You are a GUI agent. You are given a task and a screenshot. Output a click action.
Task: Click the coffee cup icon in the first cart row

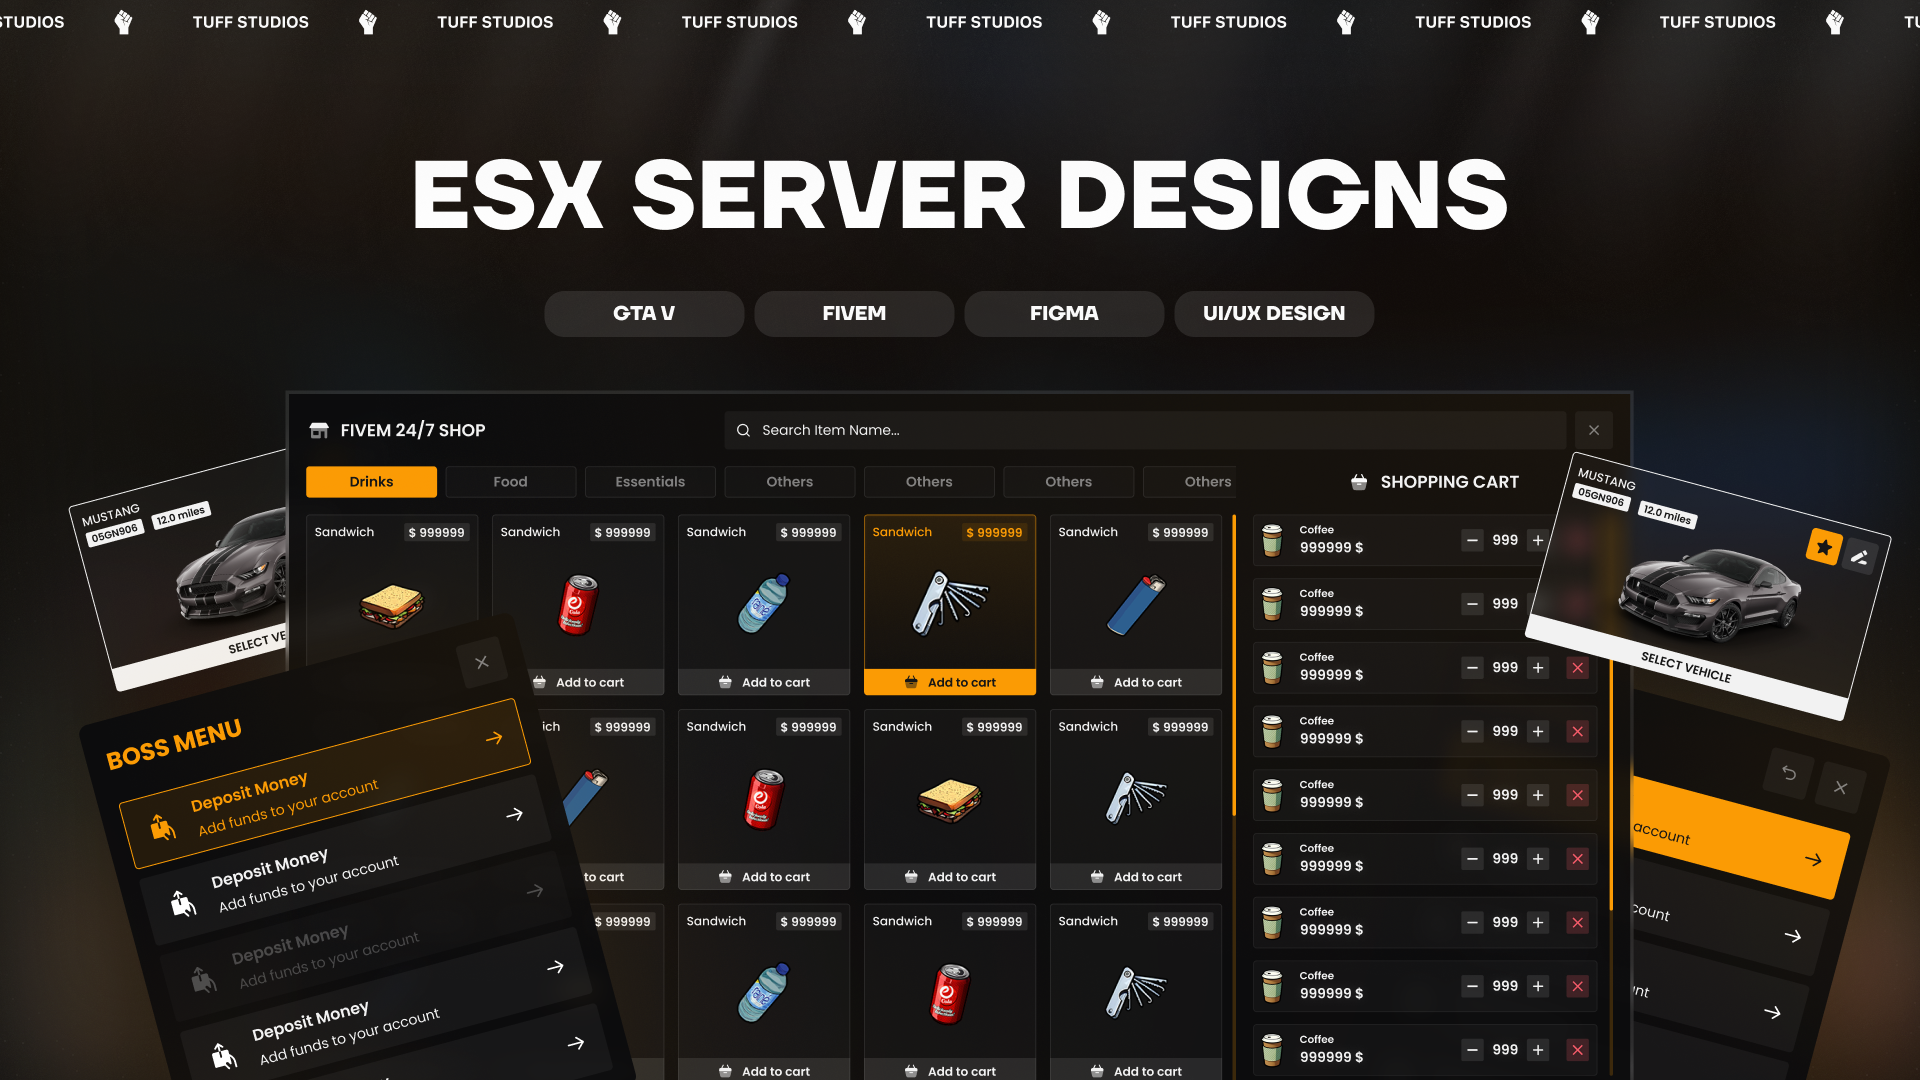coord(1271,540)
